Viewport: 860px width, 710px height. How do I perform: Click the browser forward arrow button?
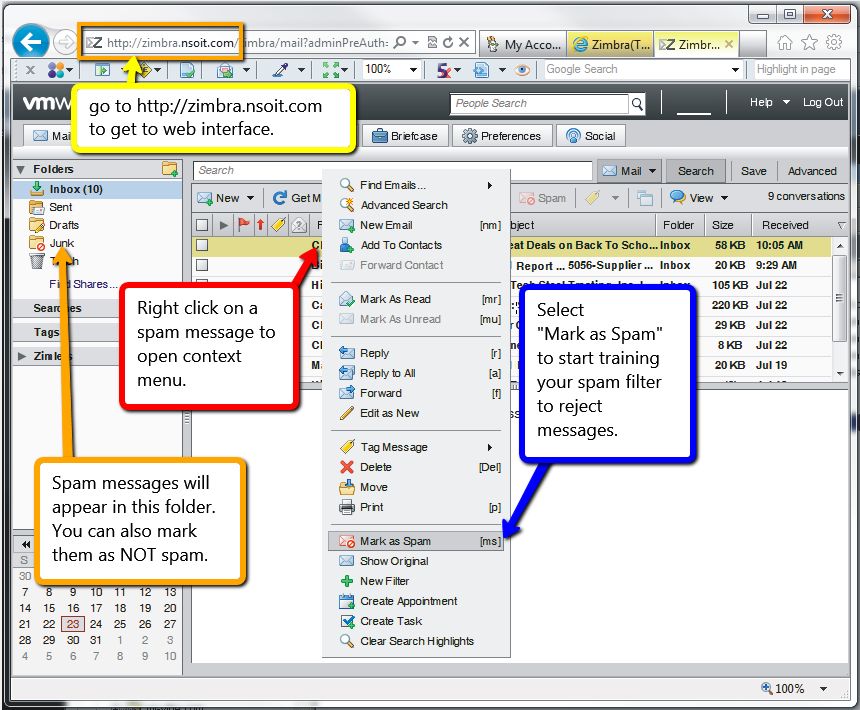point(65,42)
